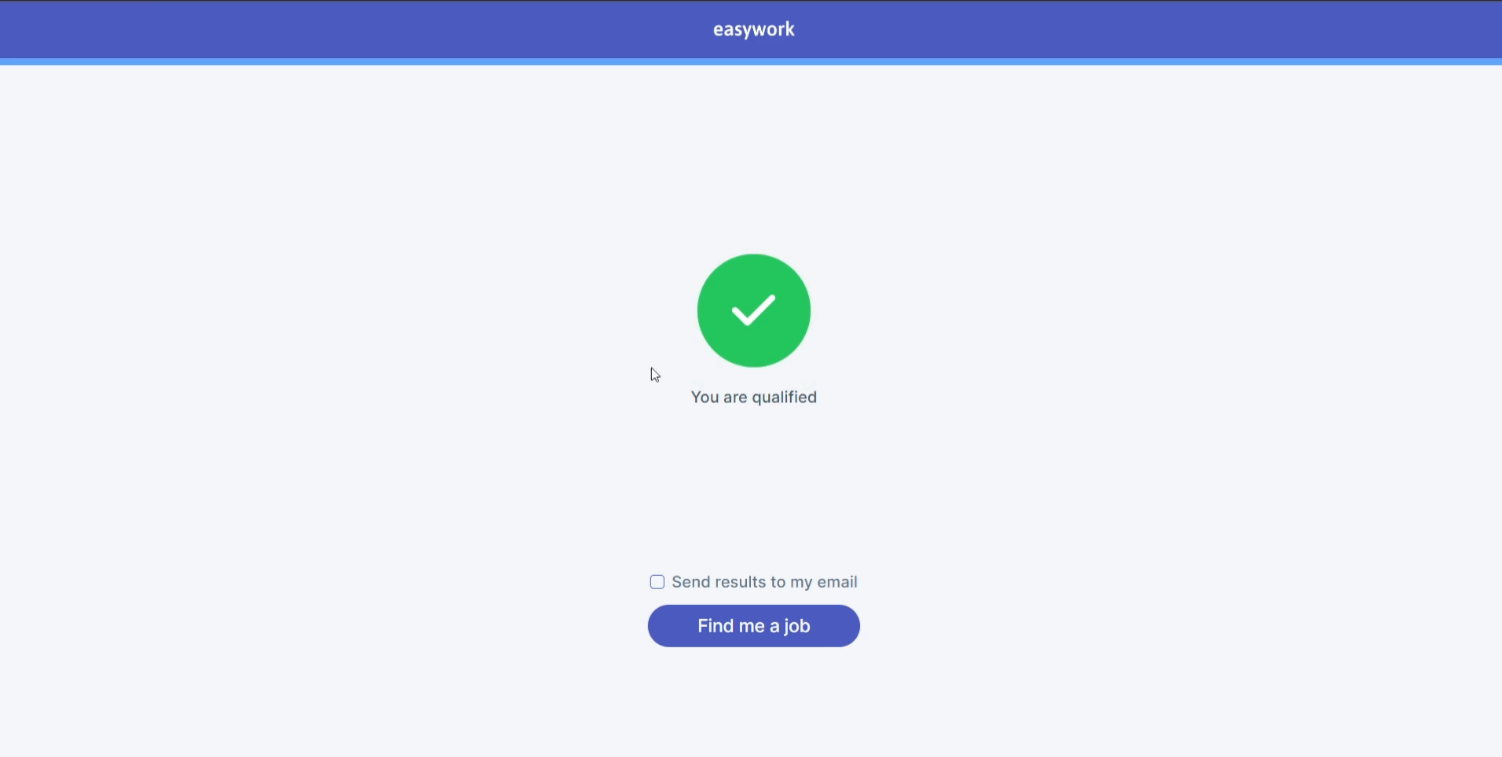Click the 'Send results to my email' label
The height and width of the screenshot is (757, 1502).
764,582
